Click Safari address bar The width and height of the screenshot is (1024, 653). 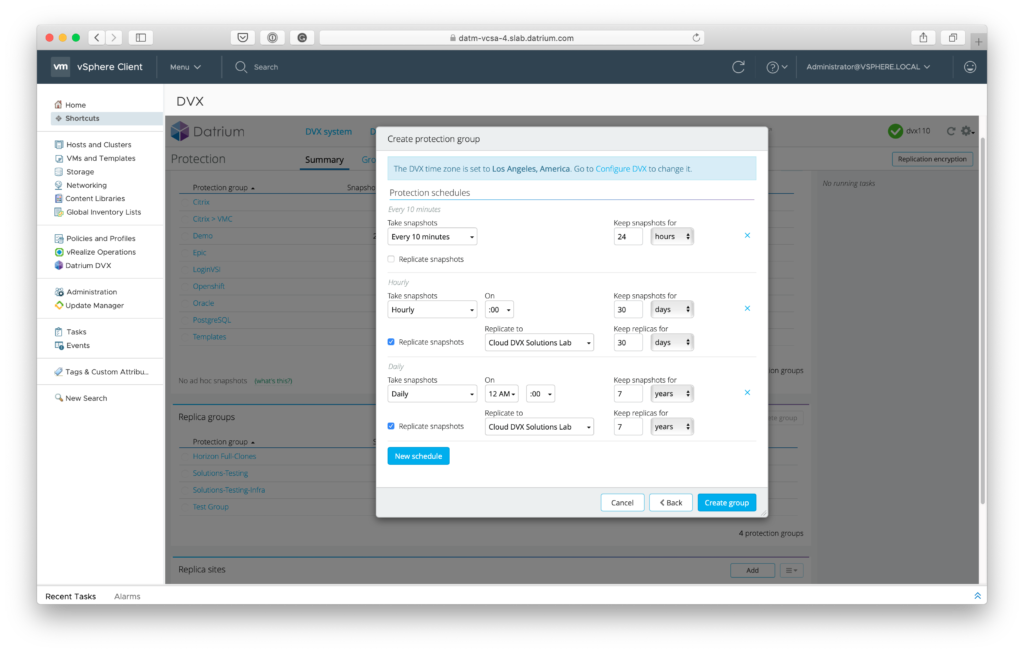click(x=513, y=38)
